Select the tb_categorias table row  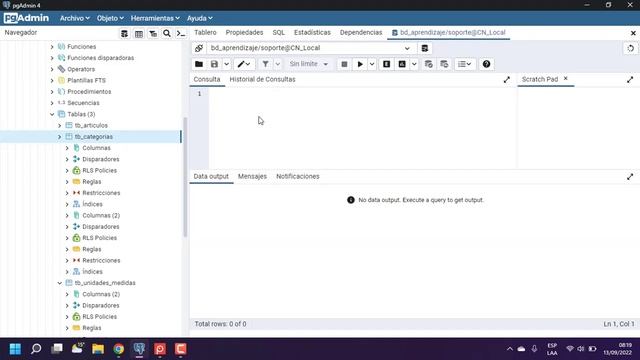pyautogui.click(x=90, y=137)
